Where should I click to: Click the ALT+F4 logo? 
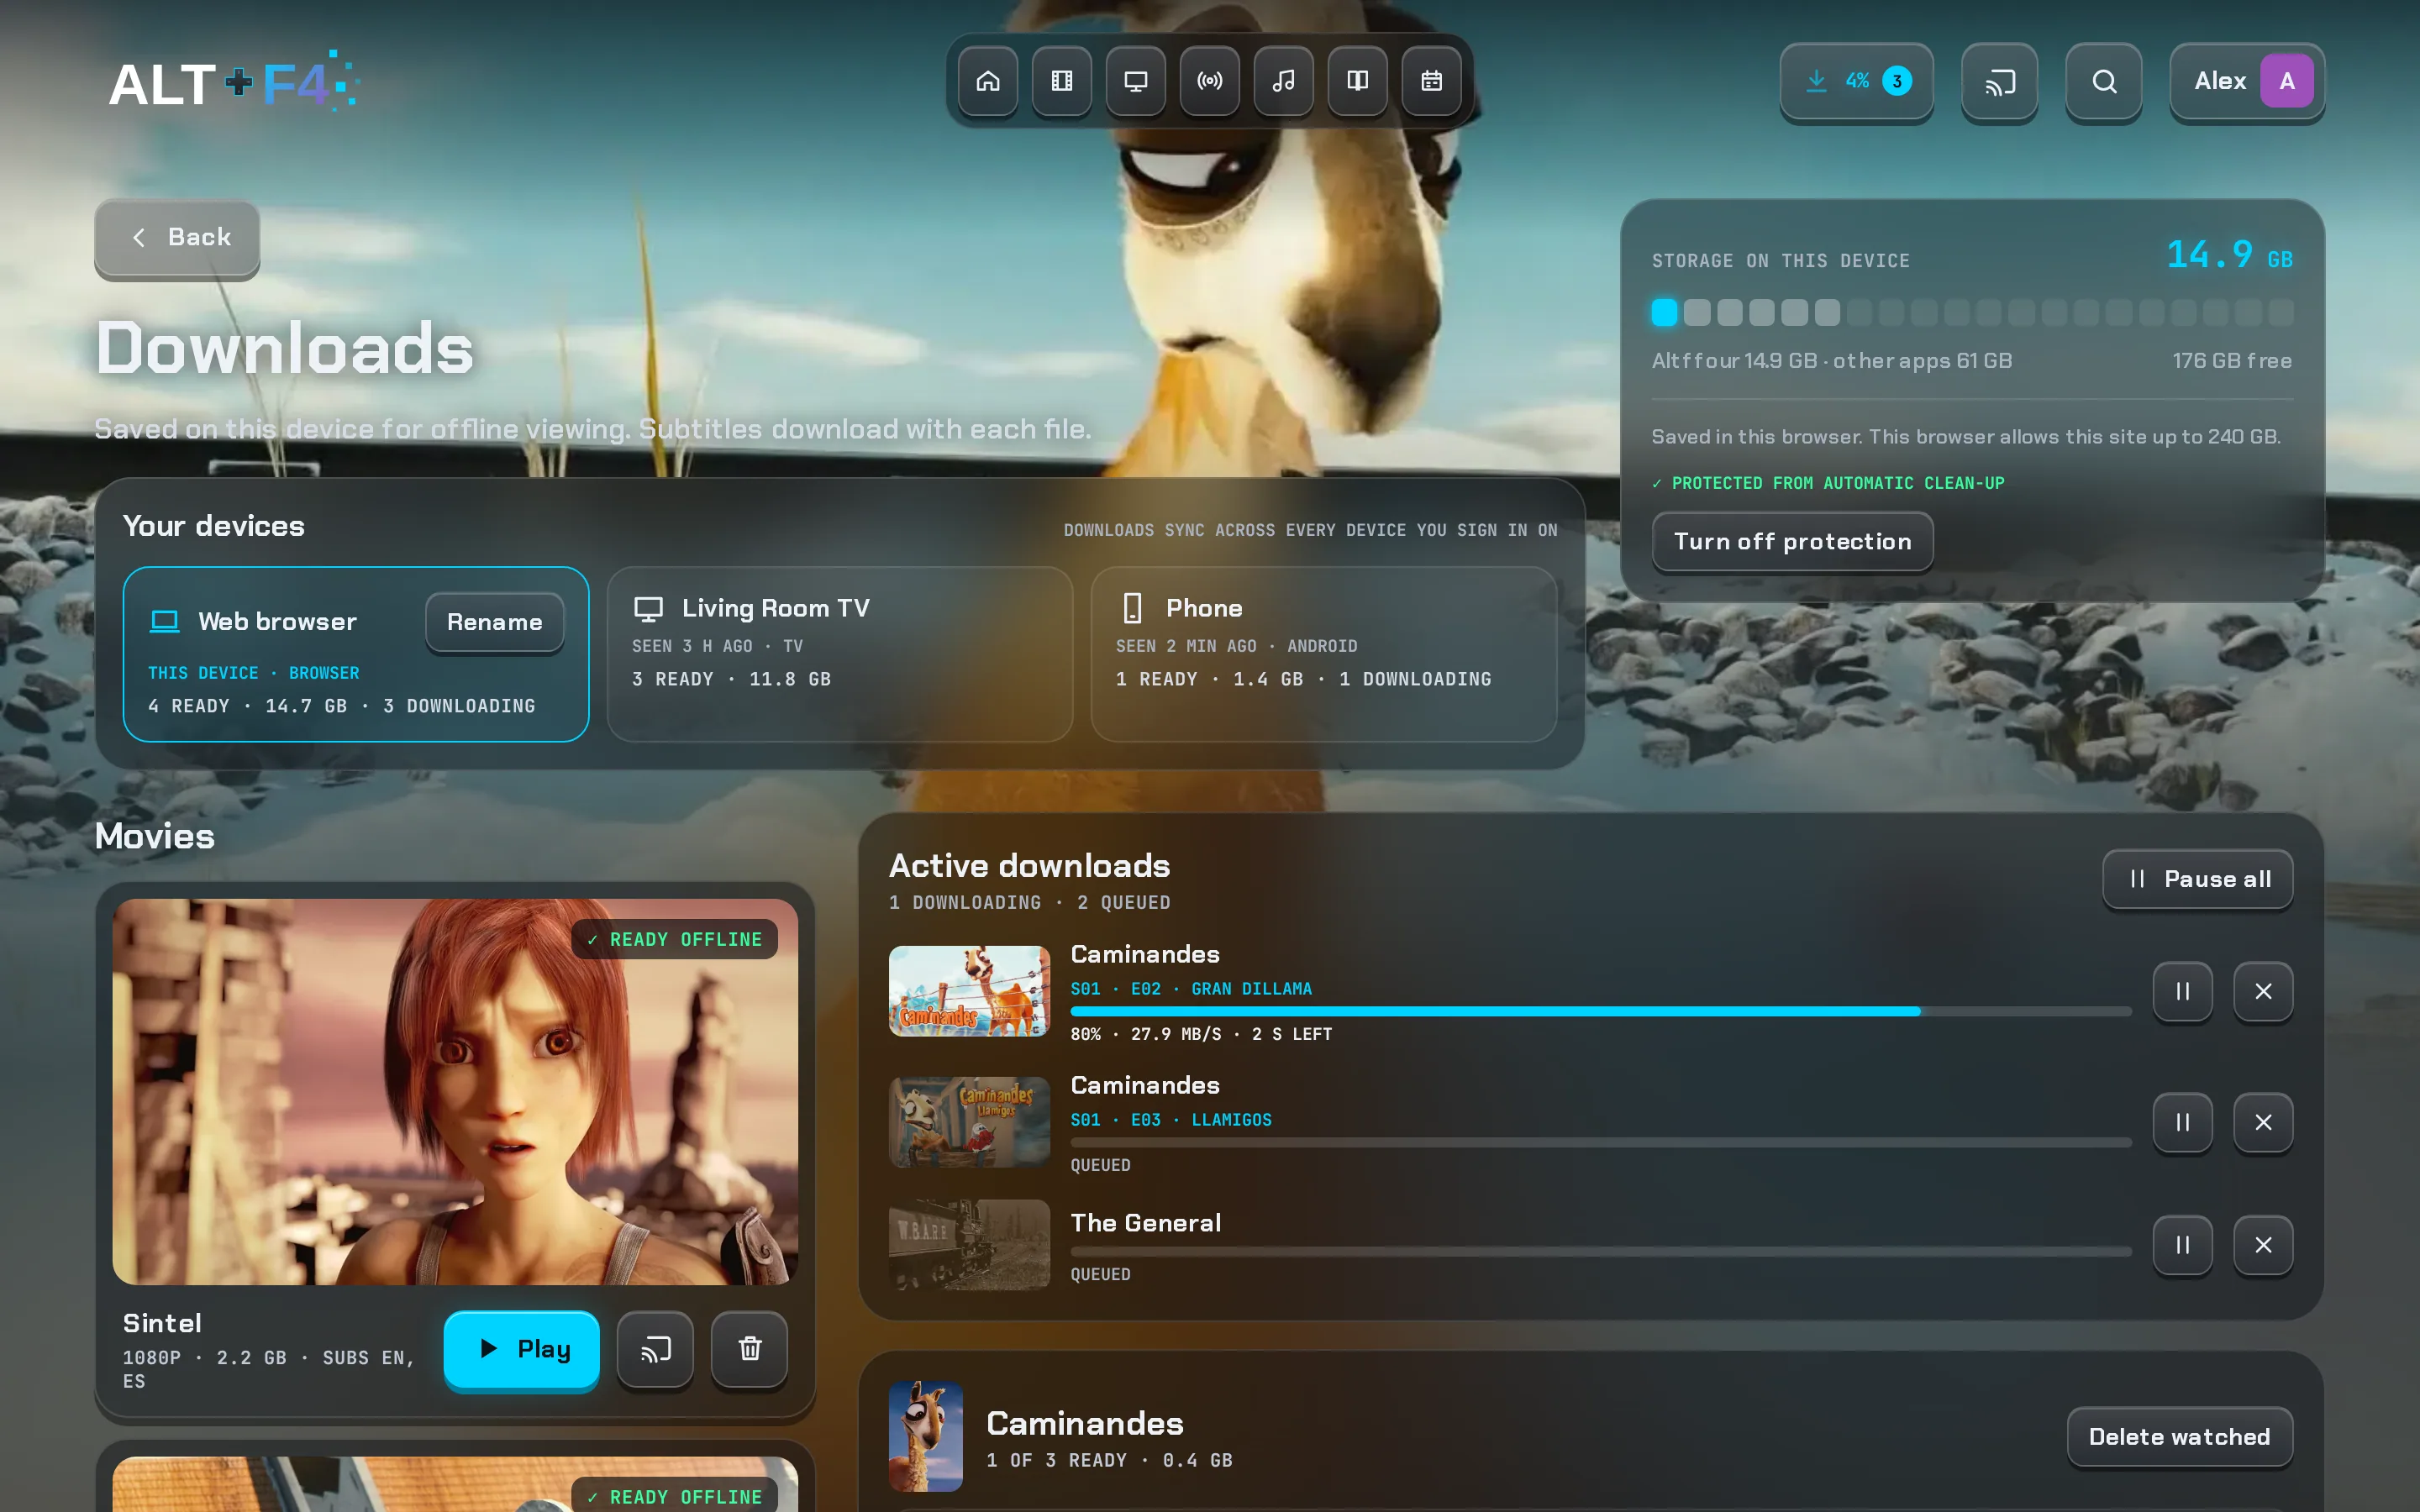234,82
